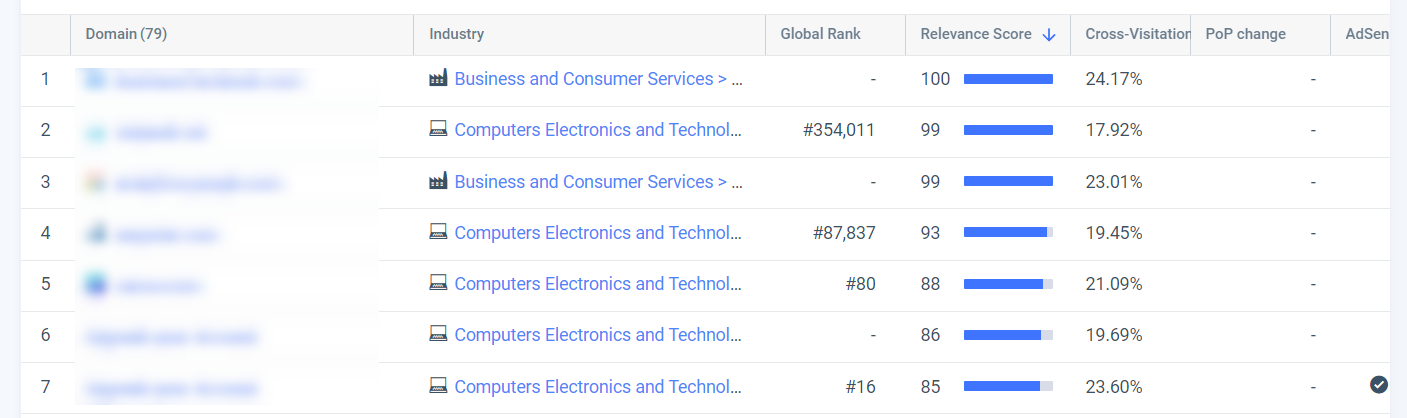Viewport: 1407px width, 418px height.
Task: Click the factory icon in row 1
Action: [438, 79]
